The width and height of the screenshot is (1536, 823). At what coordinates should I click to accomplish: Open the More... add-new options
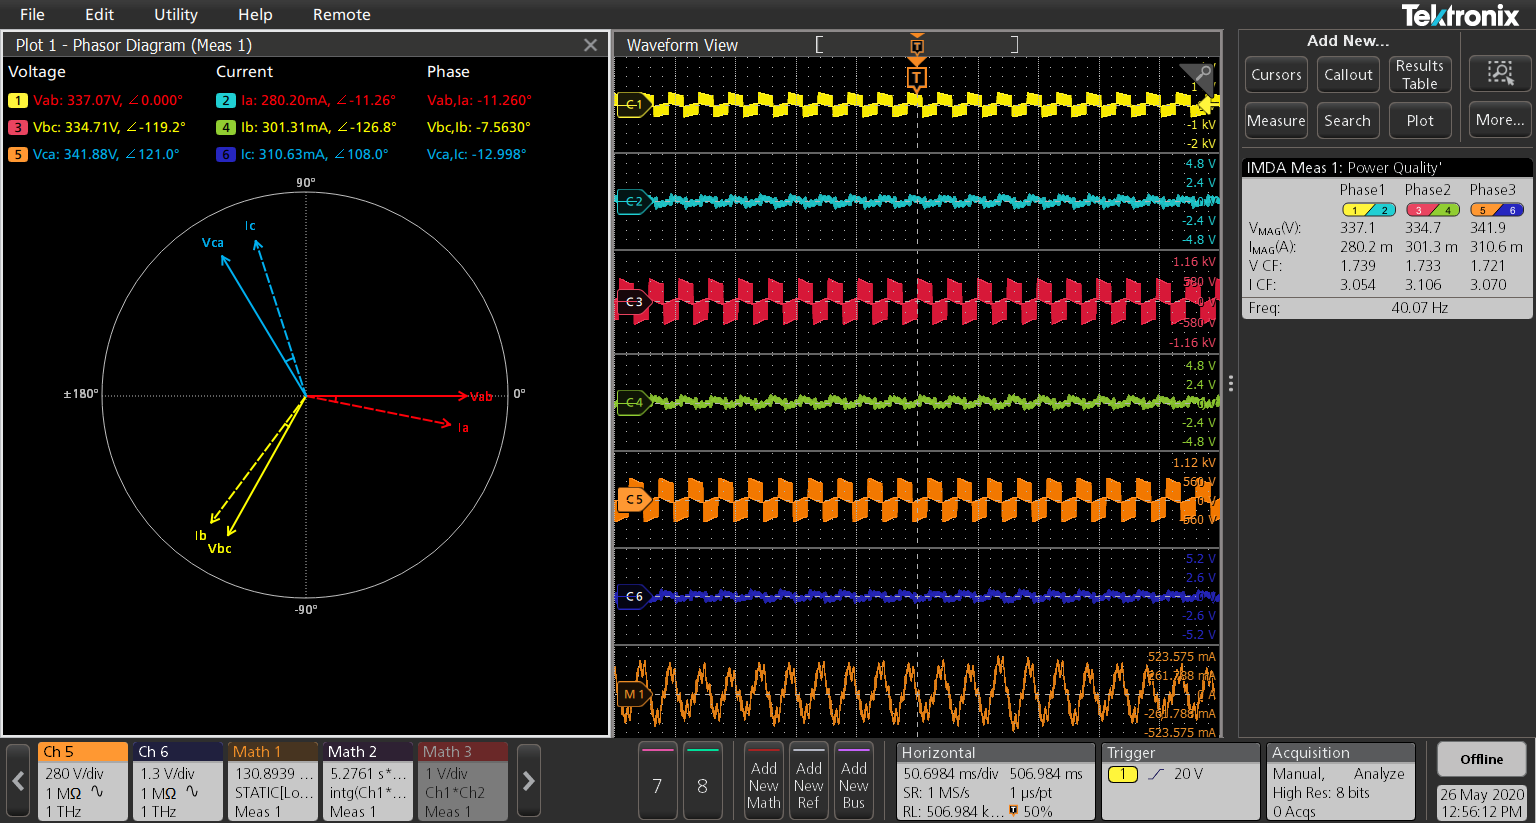[1500, 120]
